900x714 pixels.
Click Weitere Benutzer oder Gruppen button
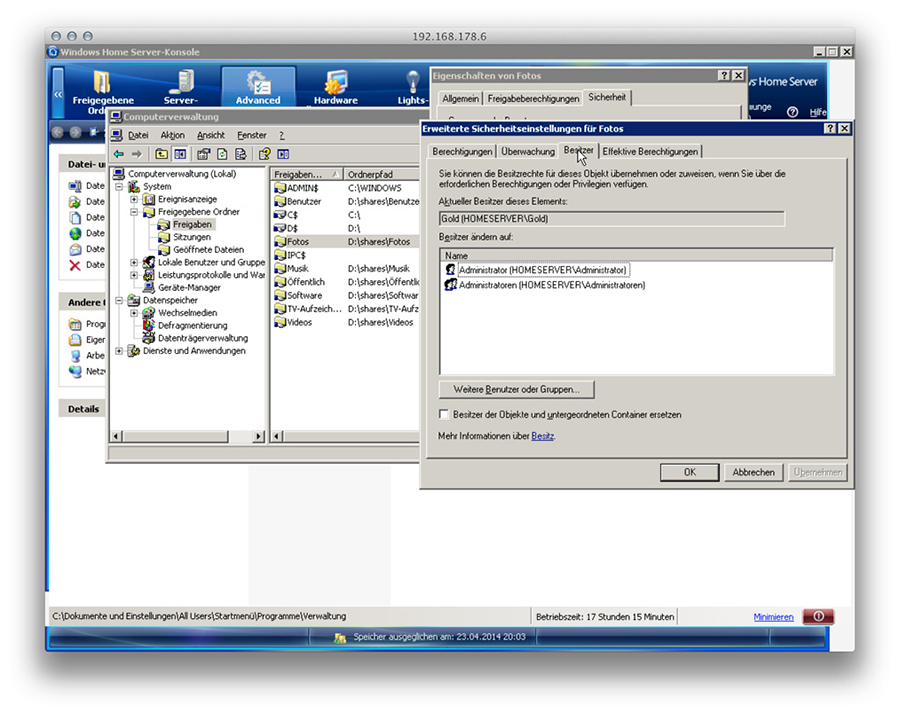(516, 388)
